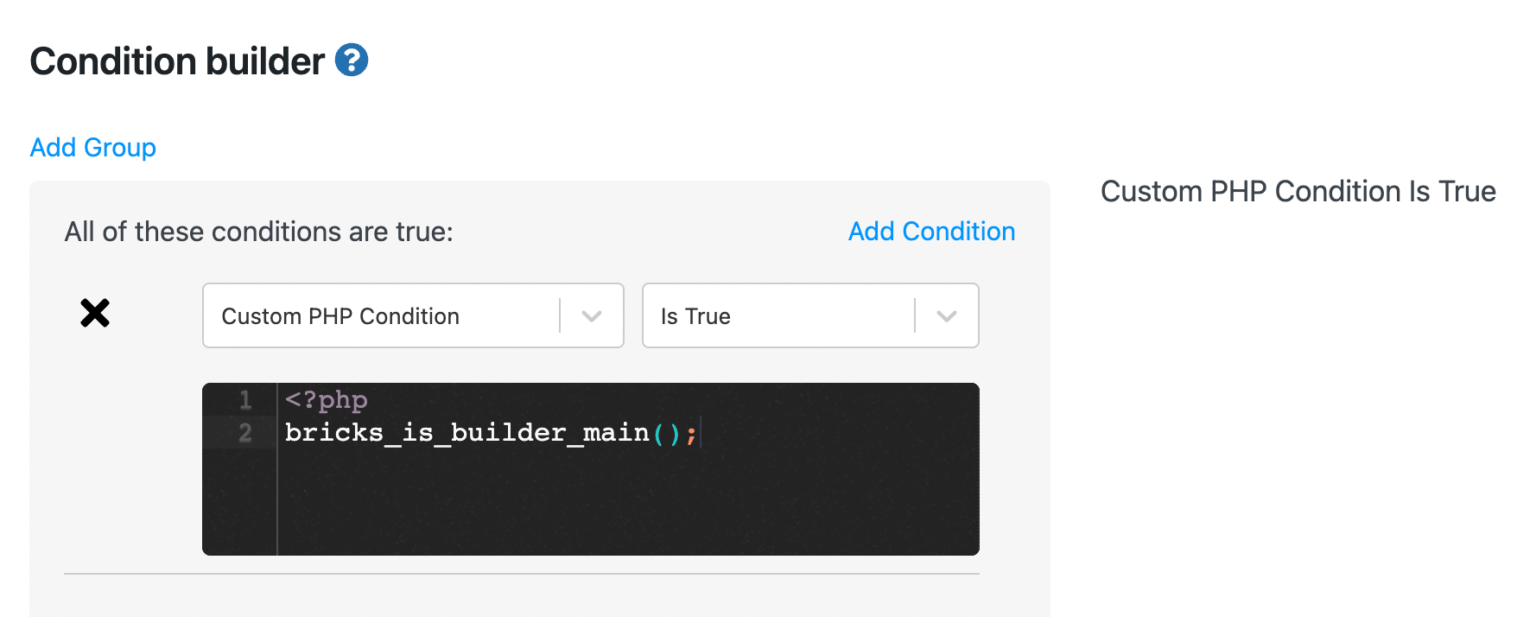The image size is (1536, 617).
Task: Open the Is True comparison dropdown
Action: [810, 315]
